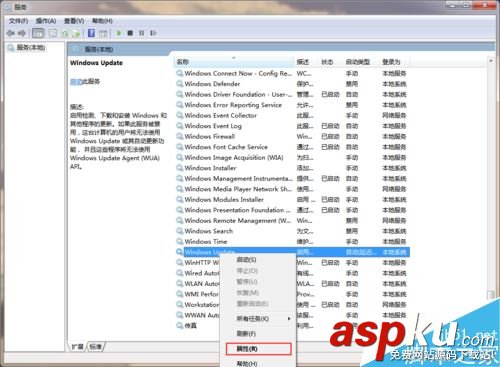Screen dimensions: 500x367
Task: Switch to the 扩展 tab
Action: coord(78,347)
